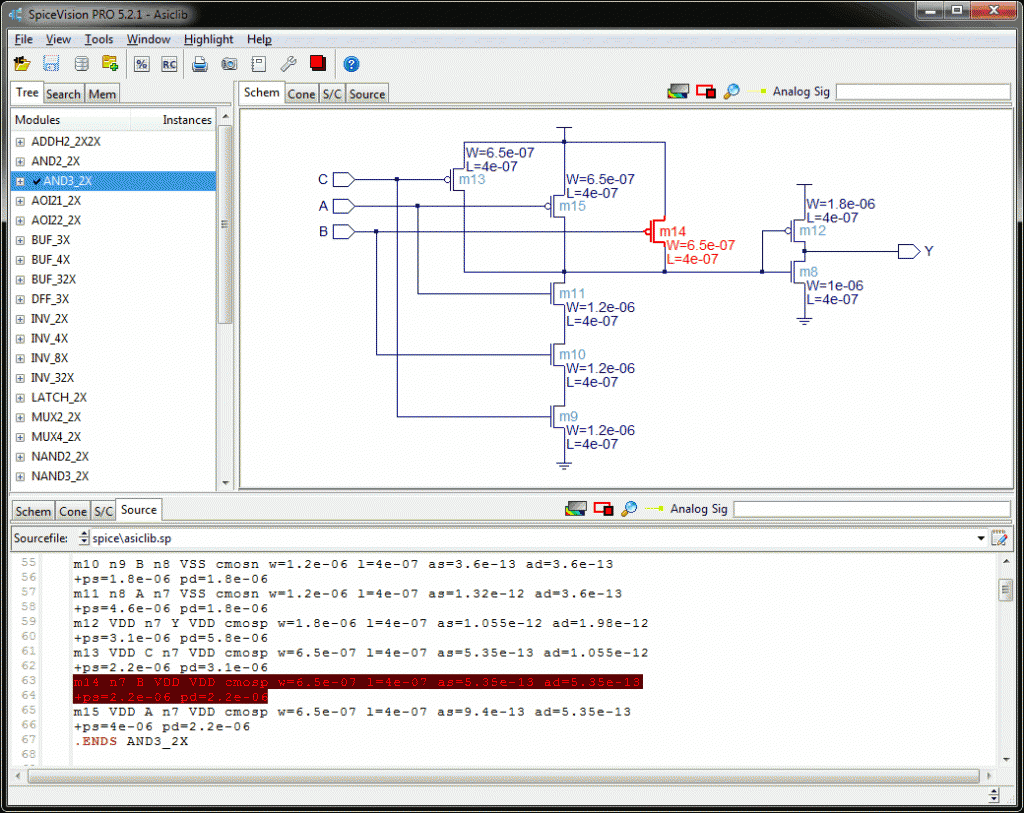
Task: Select the RC extraction toolbar icon
Action: coord(168,63)
